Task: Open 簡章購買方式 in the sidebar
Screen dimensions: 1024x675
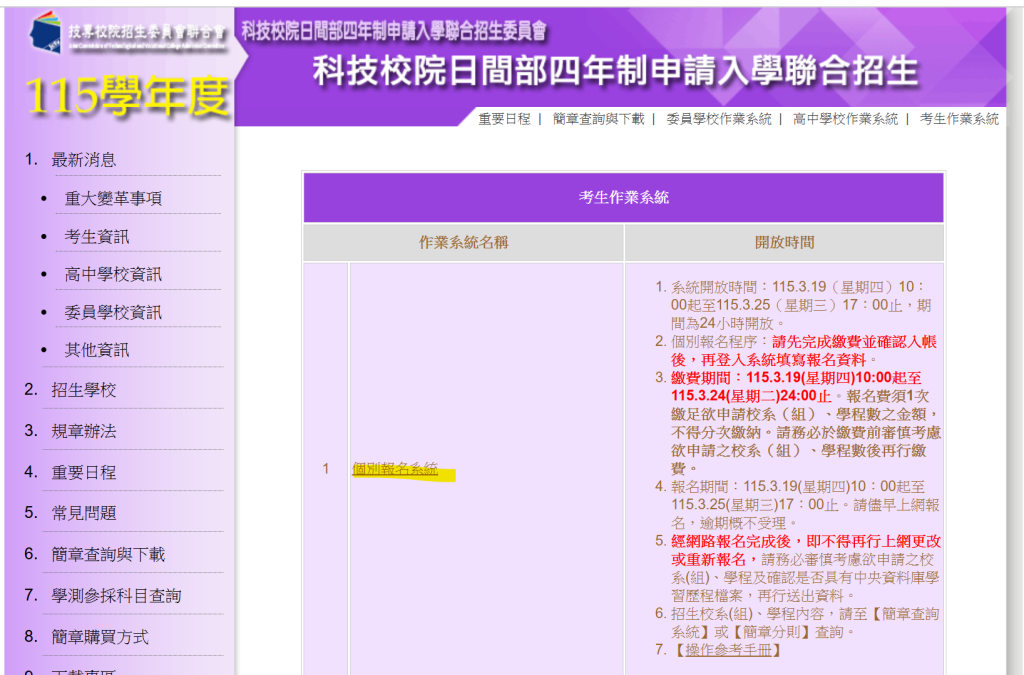Action: [x=100, y=637]
